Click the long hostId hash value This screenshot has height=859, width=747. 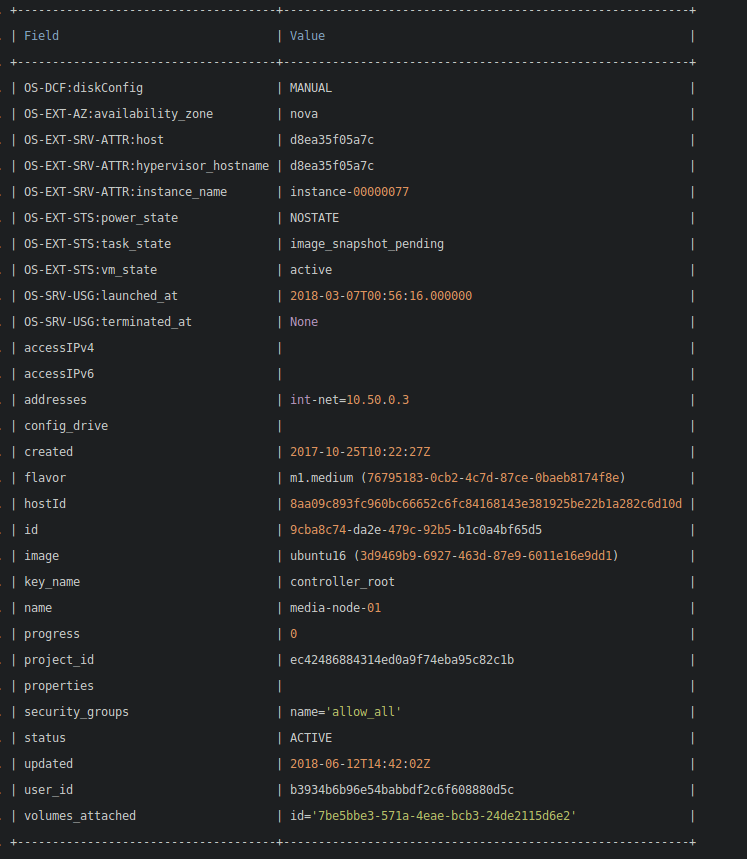(486, 504)
